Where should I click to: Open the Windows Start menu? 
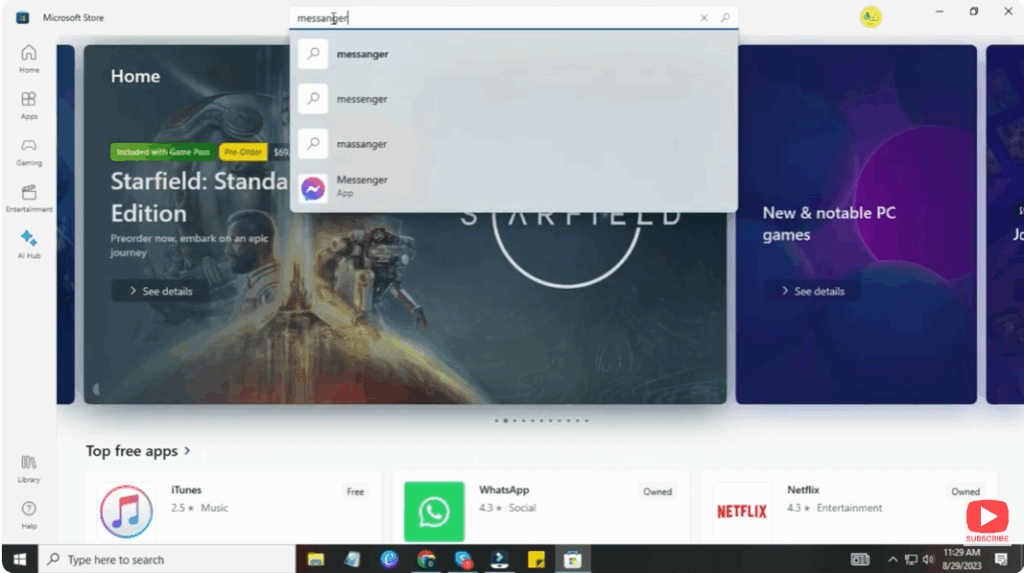[19, 559]
